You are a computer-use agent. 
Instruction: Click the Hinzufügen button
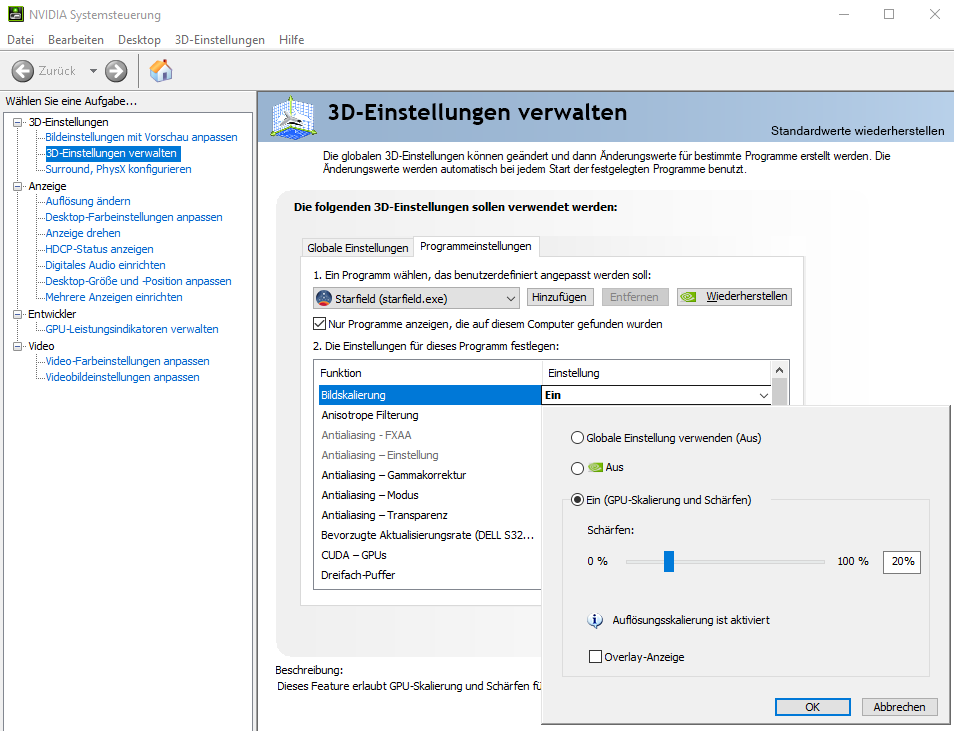(559, 297)
